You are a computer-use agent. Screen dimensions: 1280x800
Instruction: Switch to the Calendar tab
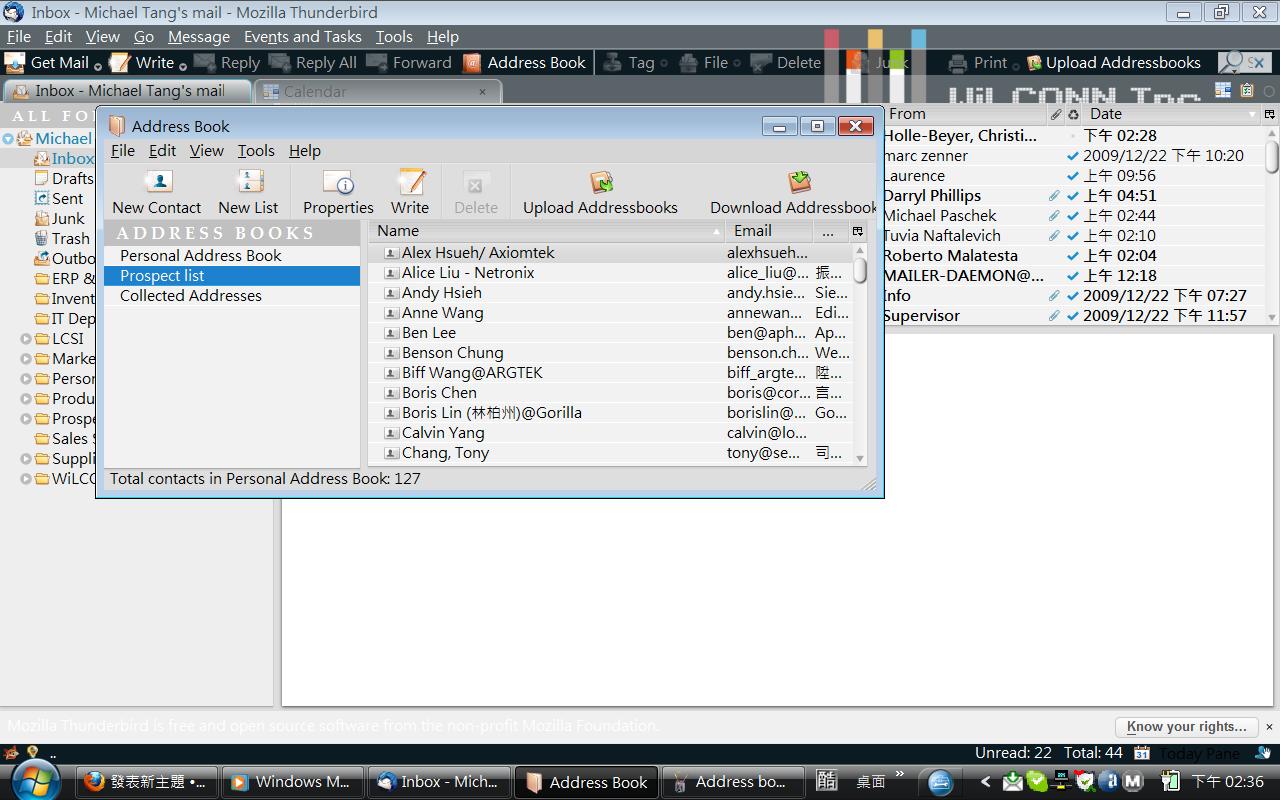pyautogui.click(x=315, y=91)
